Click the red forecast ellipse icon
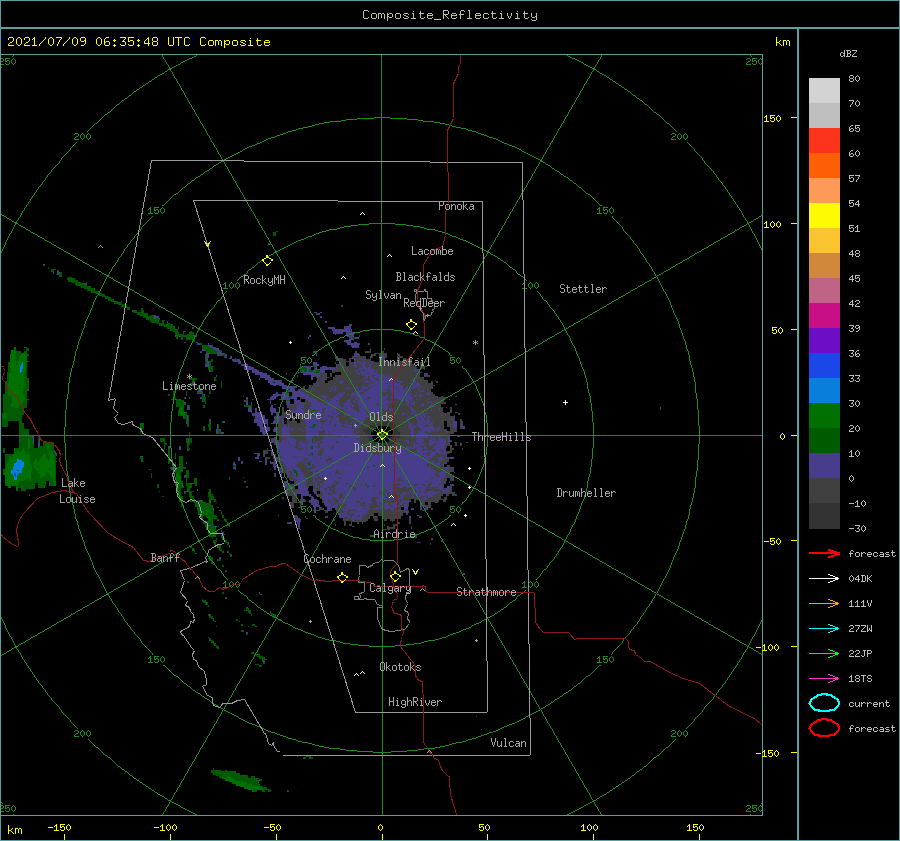Image resolution: width=900 pixels, height=841 pixels. coord(824,728)
